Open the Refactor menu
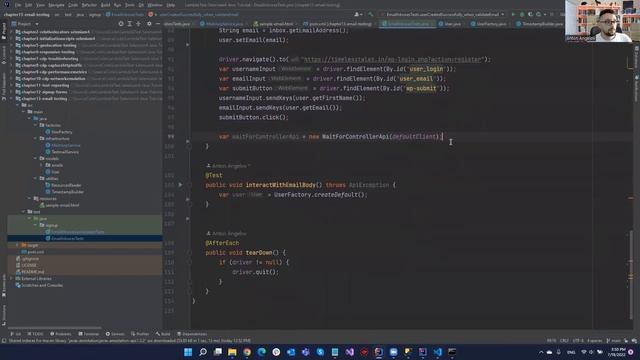The width and height of the screenshot is (640, 360). pyautogui.click(x=89, y=5)
